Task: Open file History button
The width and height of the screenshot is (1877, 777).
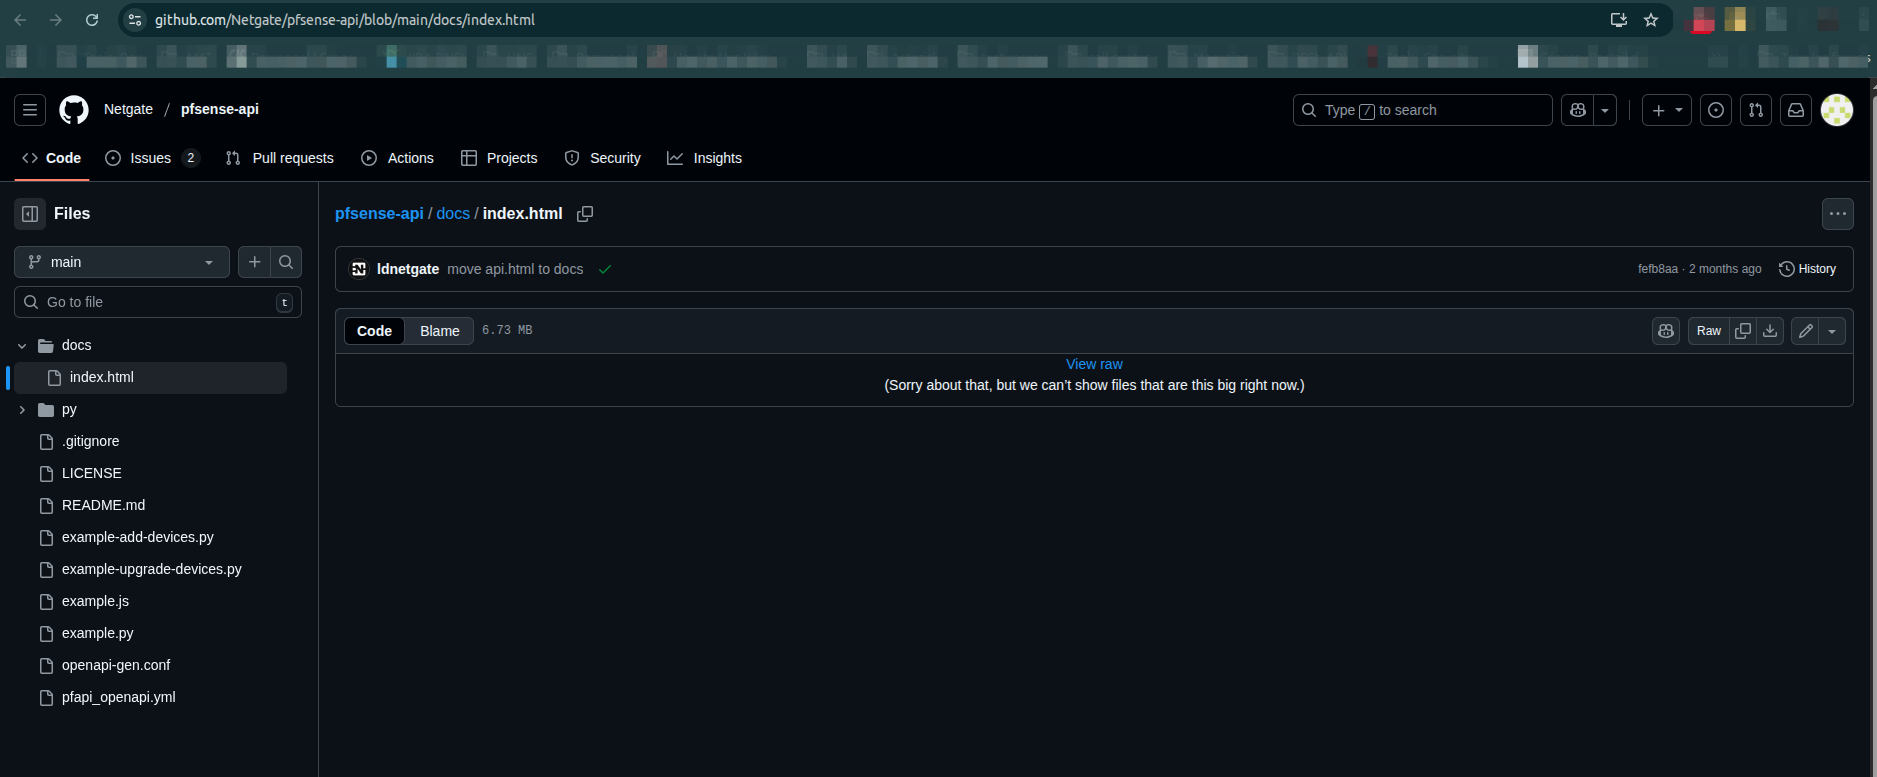Action: [x=1807, y=269]
